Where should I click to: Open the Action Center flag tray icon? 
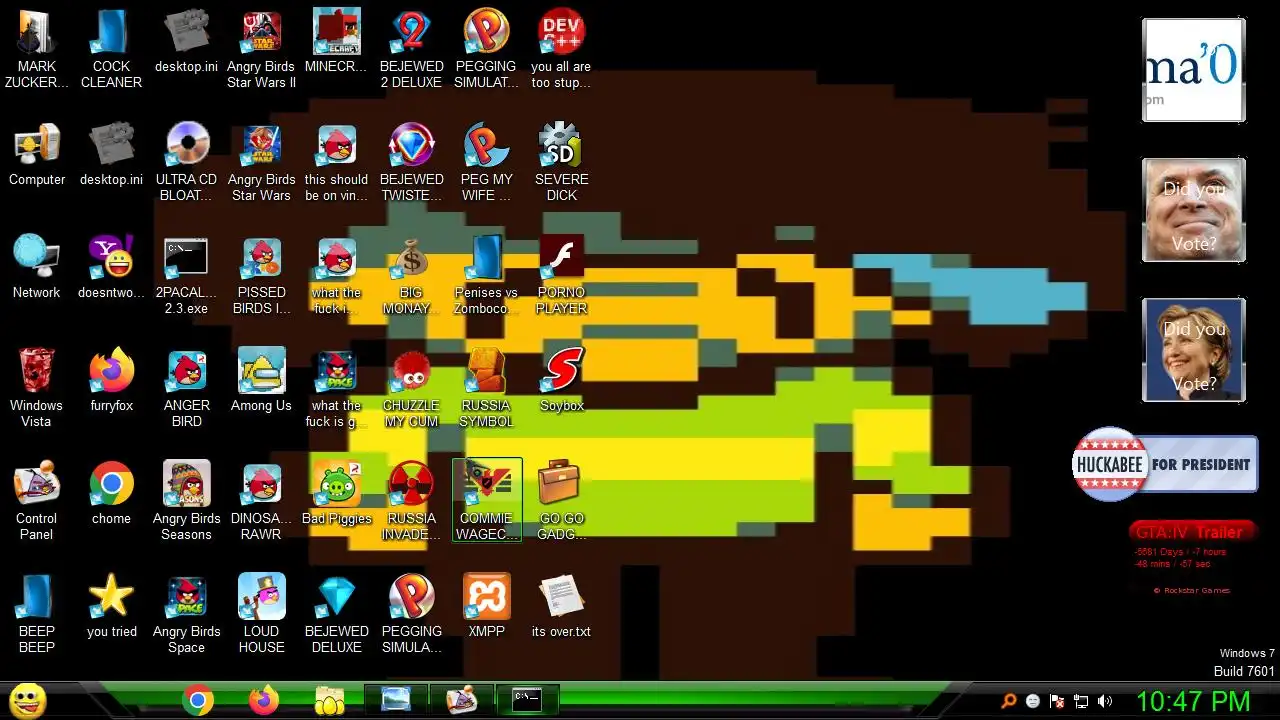point(1057,702)
